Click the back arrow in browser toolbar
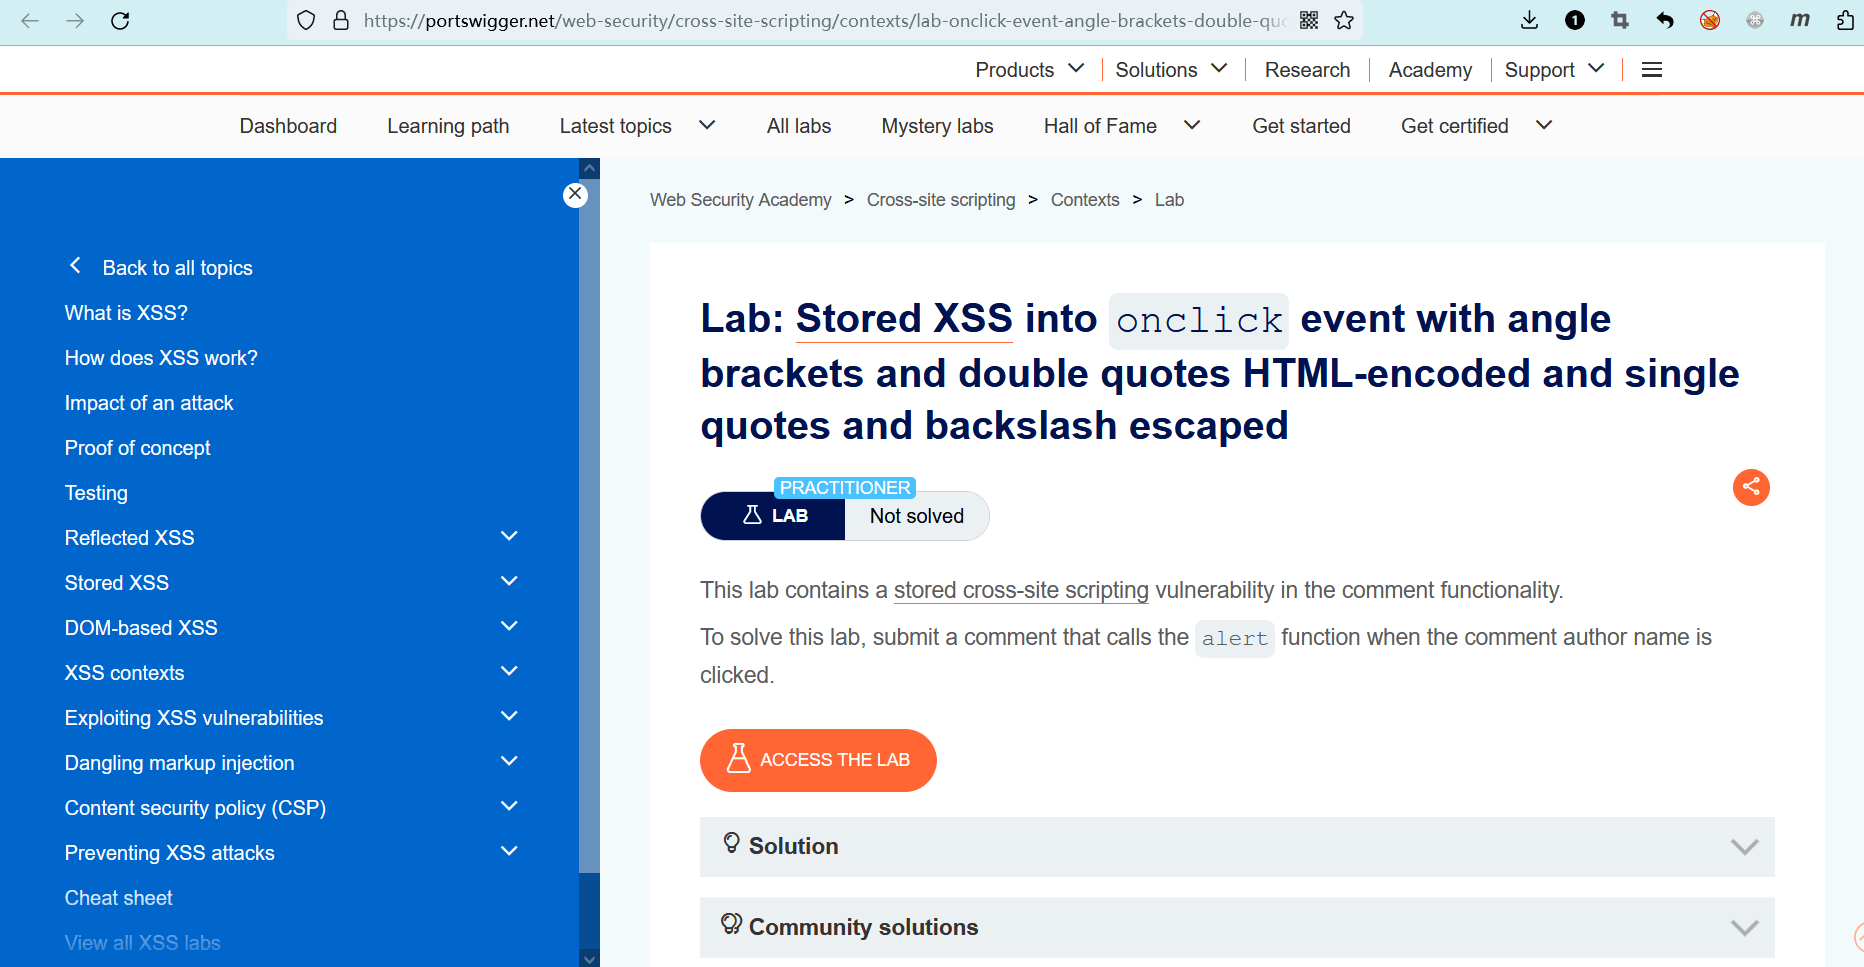The image size is (1864, 967). 30,21
